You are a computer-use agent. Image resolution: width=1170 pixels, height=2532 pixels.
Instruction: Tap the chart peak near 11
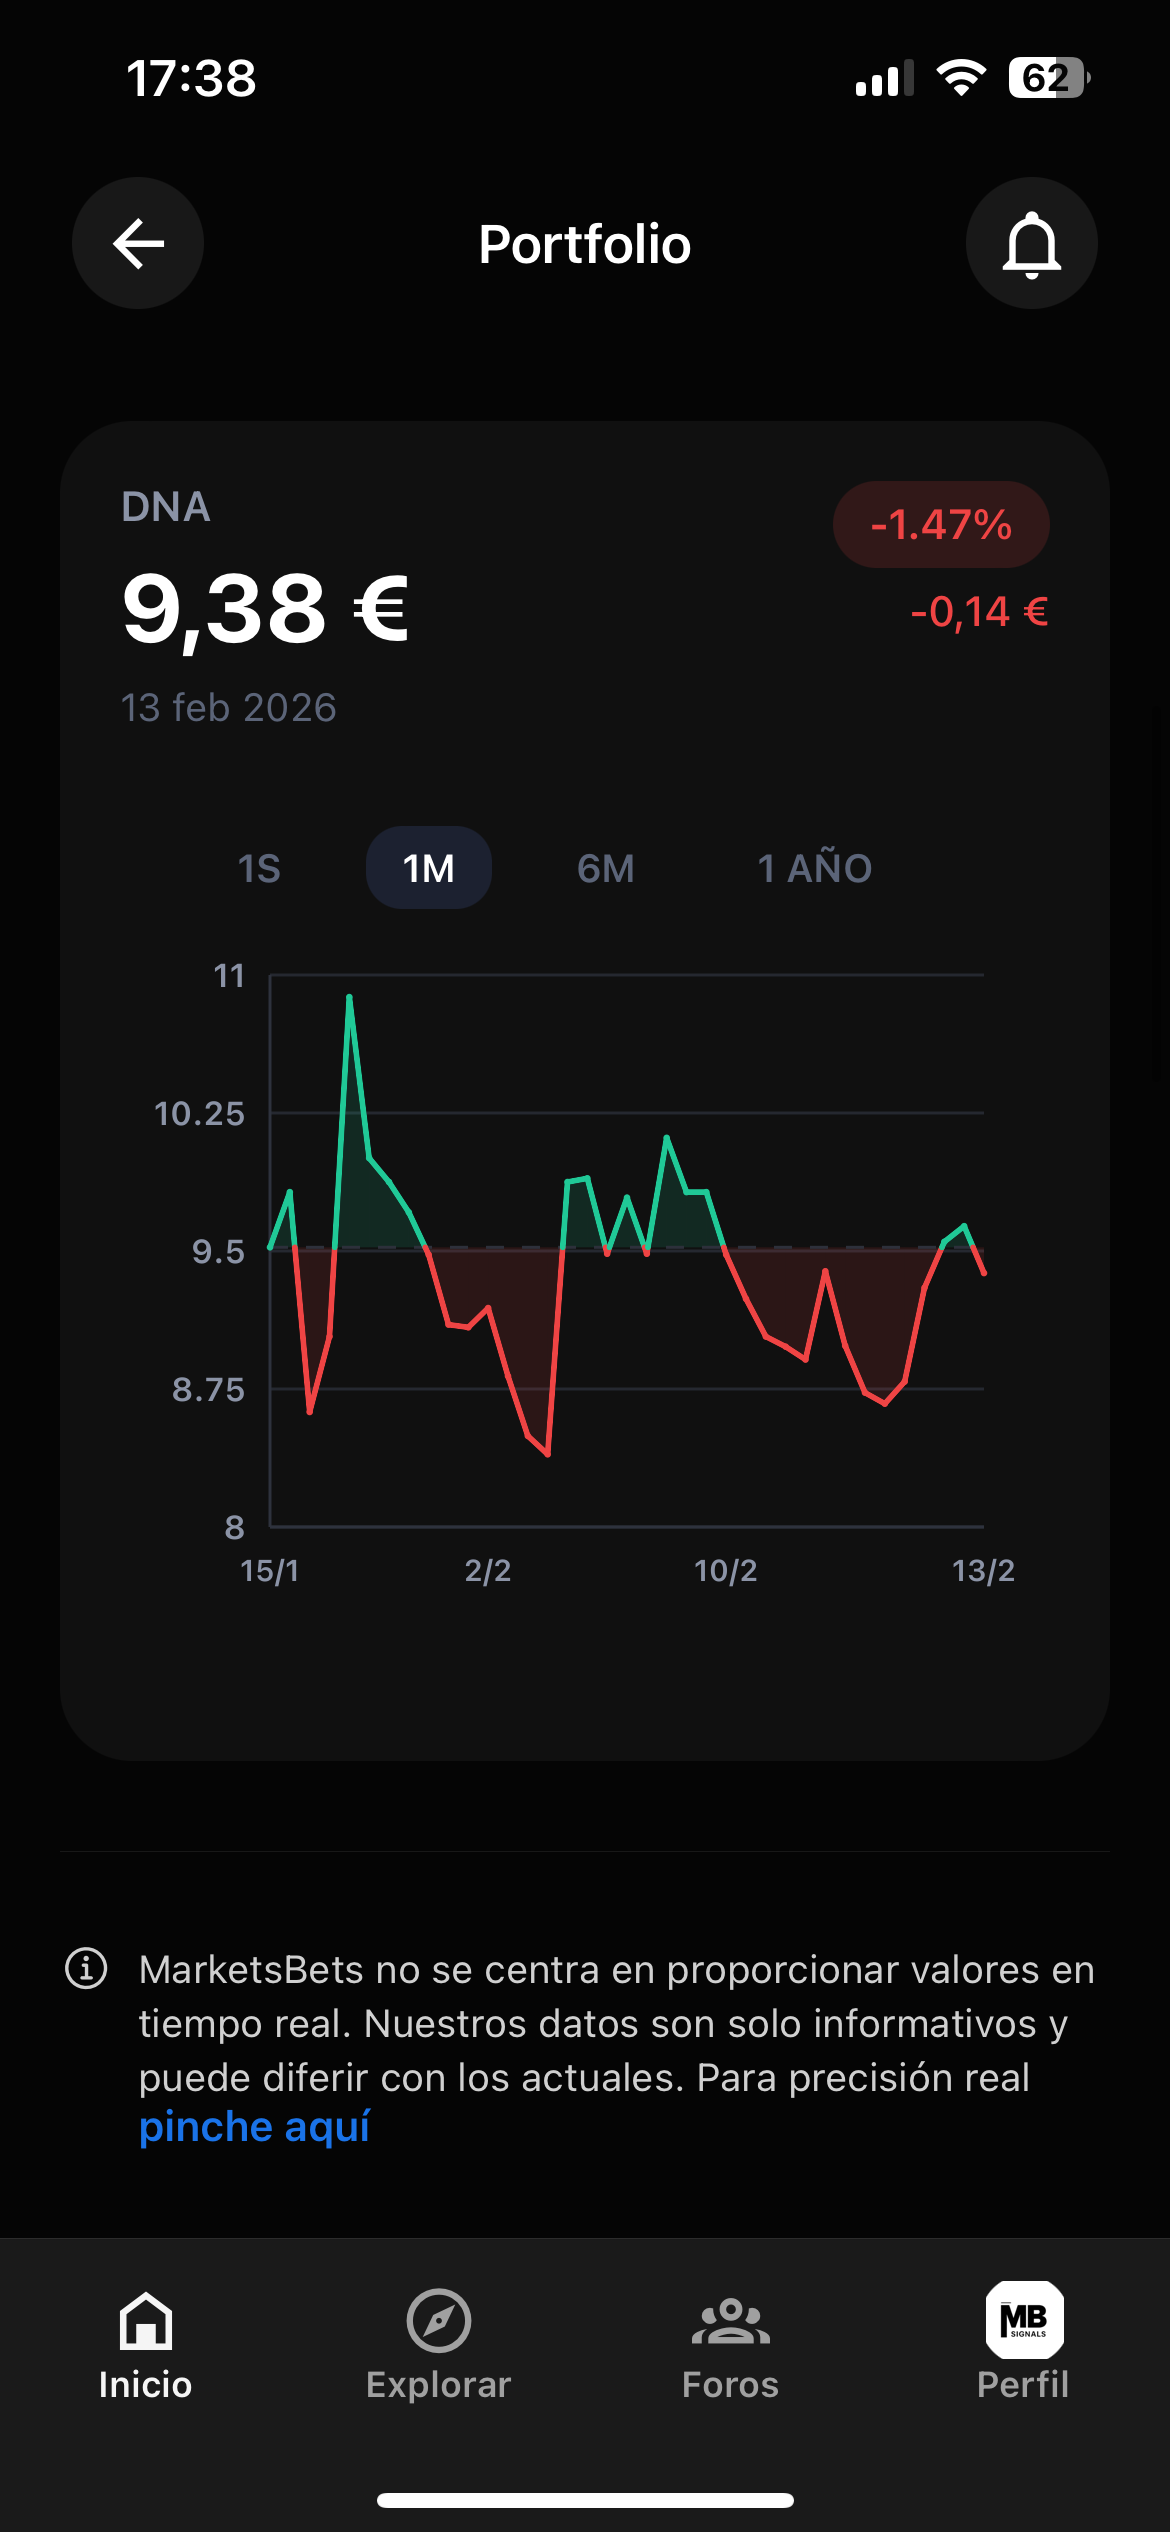point(349,998)
